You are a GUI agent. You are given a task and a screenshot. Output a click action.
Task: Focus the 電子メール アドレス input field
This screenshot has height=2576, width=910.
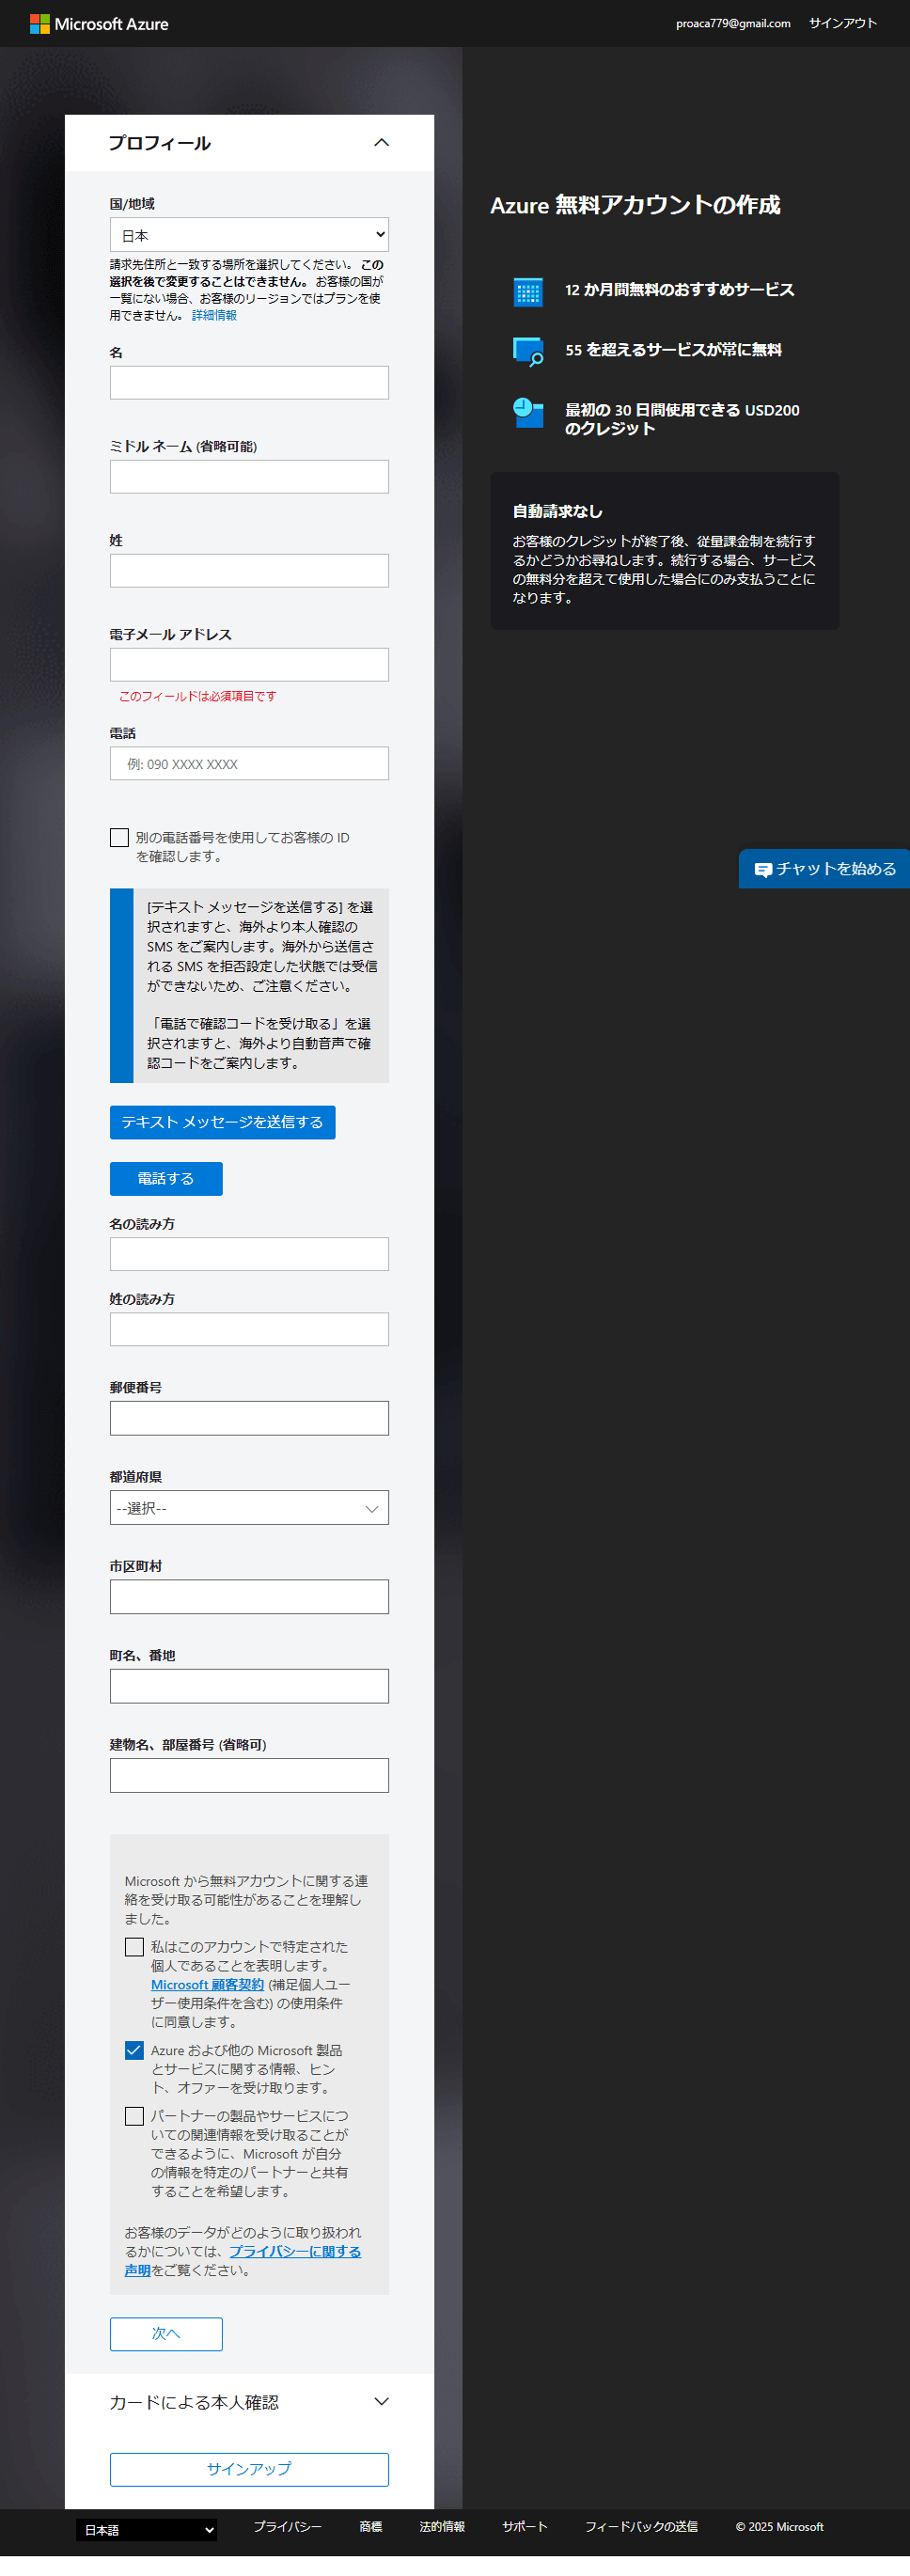(249, 665)
